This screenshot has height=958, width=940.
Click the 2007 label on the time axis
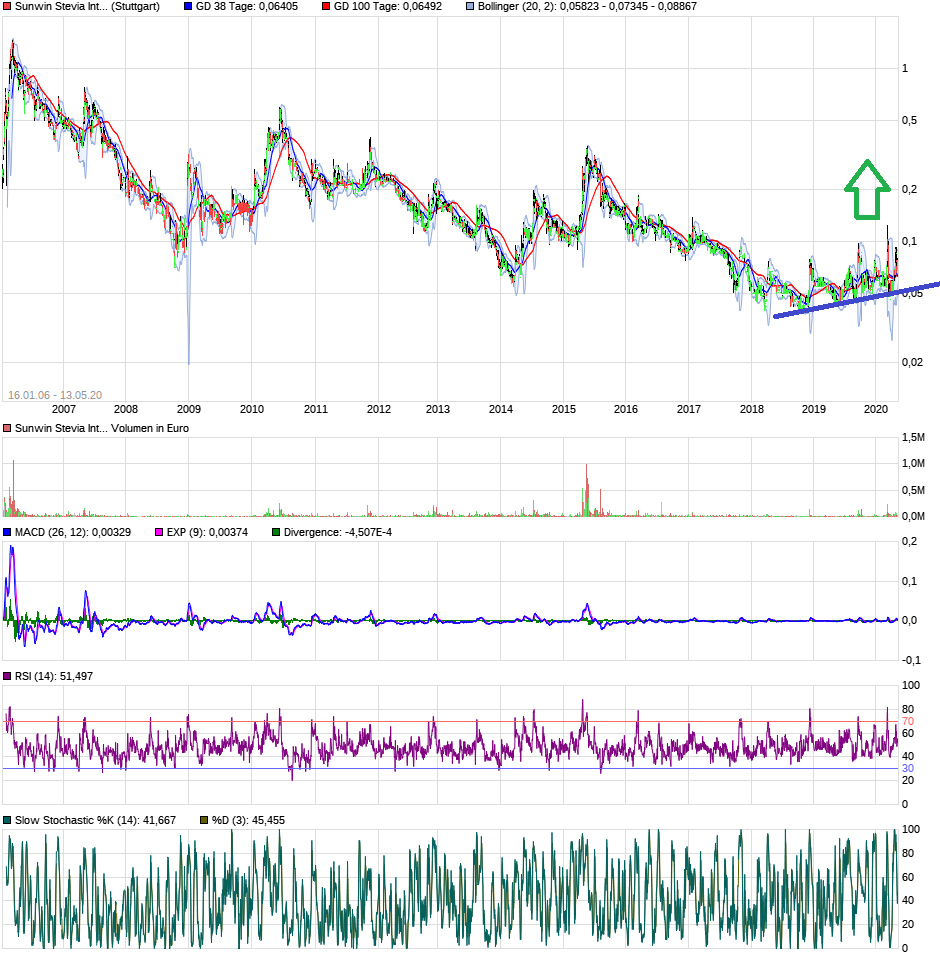(x=64, y=409)
